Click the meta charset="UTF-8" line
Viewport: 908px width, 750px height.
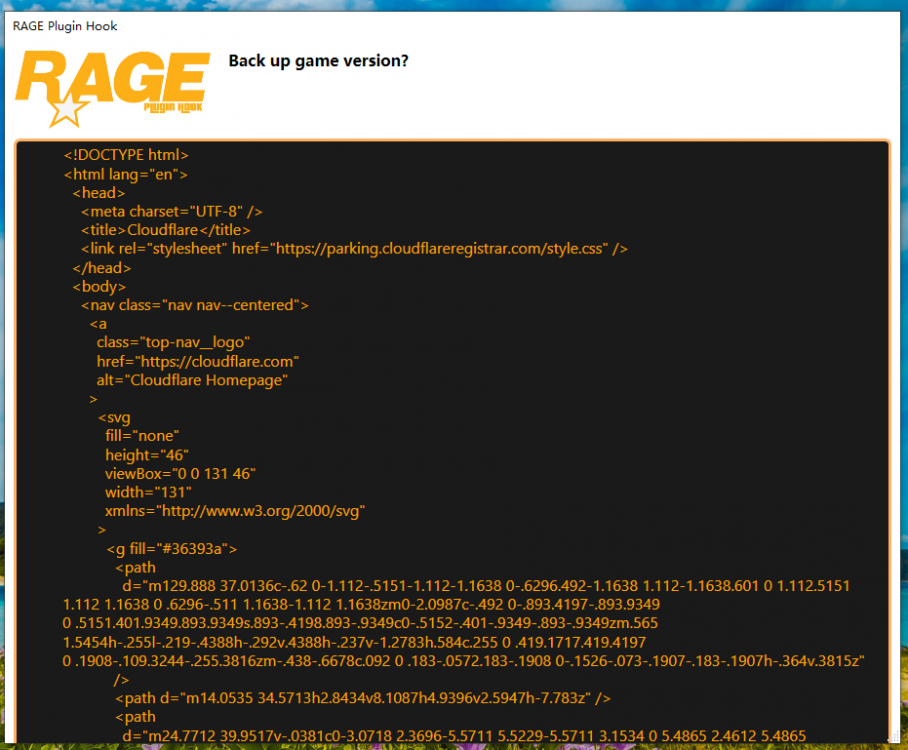tap(172, 211)
